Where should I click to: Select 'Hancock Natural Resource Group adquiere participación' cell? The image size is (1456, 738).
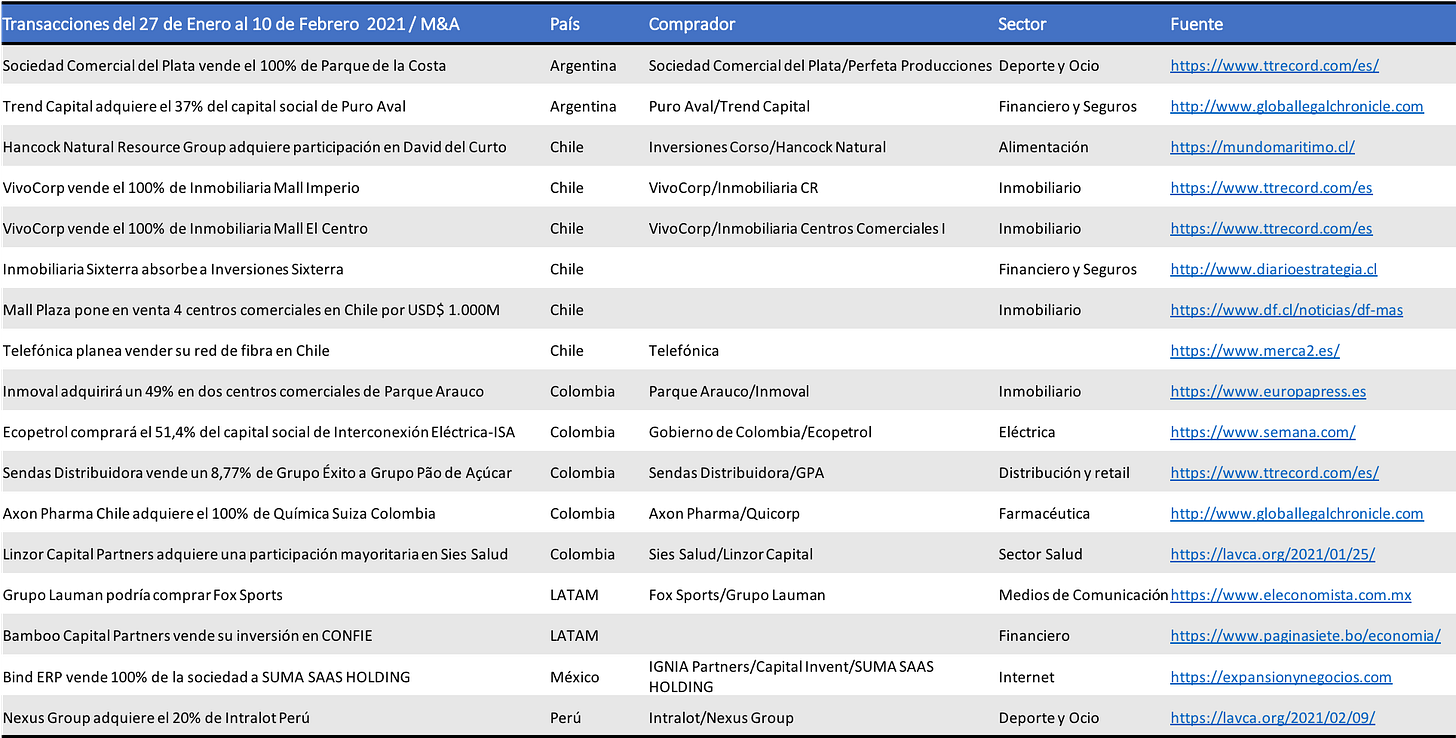coord(255,147)
